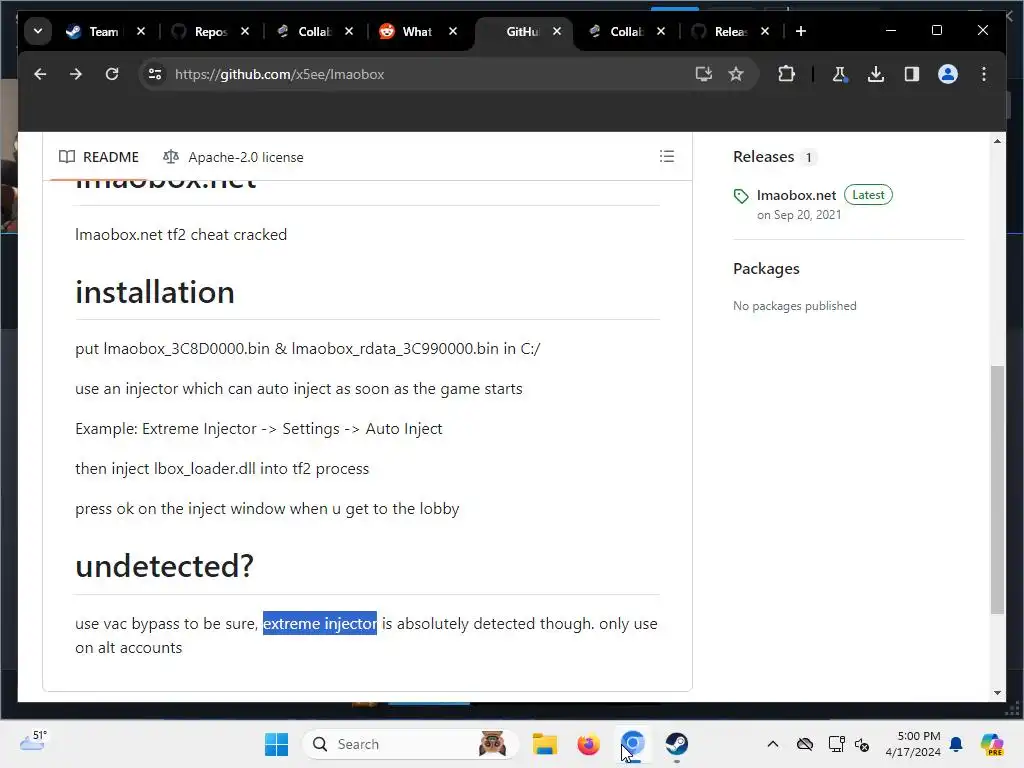
Task: Close the Team tab
Action: [x=141, y=31]
